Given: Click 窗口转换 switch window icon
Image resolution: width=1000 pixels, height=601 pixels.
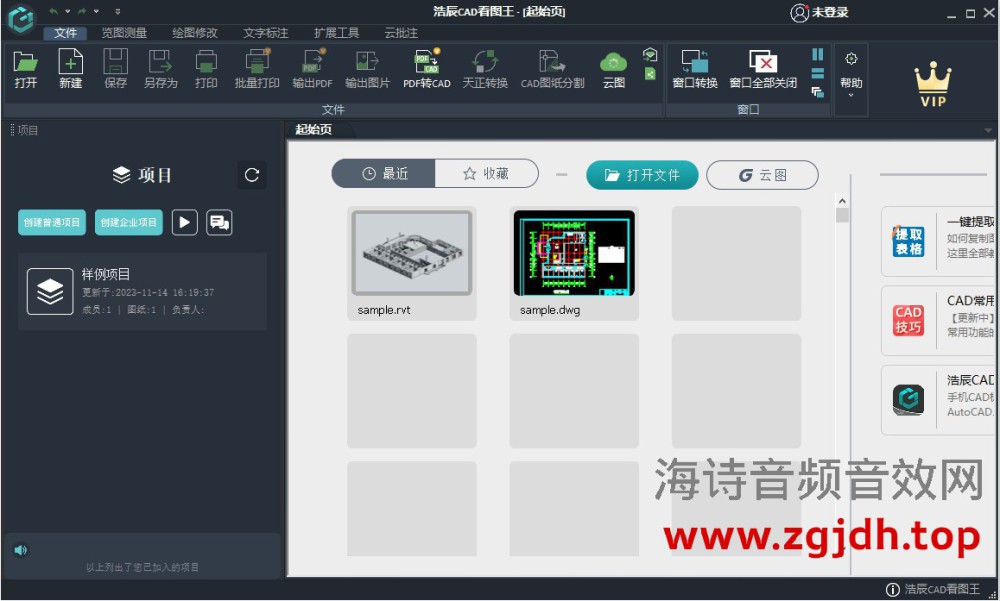Looking at the screenshot, I should 695,69.
